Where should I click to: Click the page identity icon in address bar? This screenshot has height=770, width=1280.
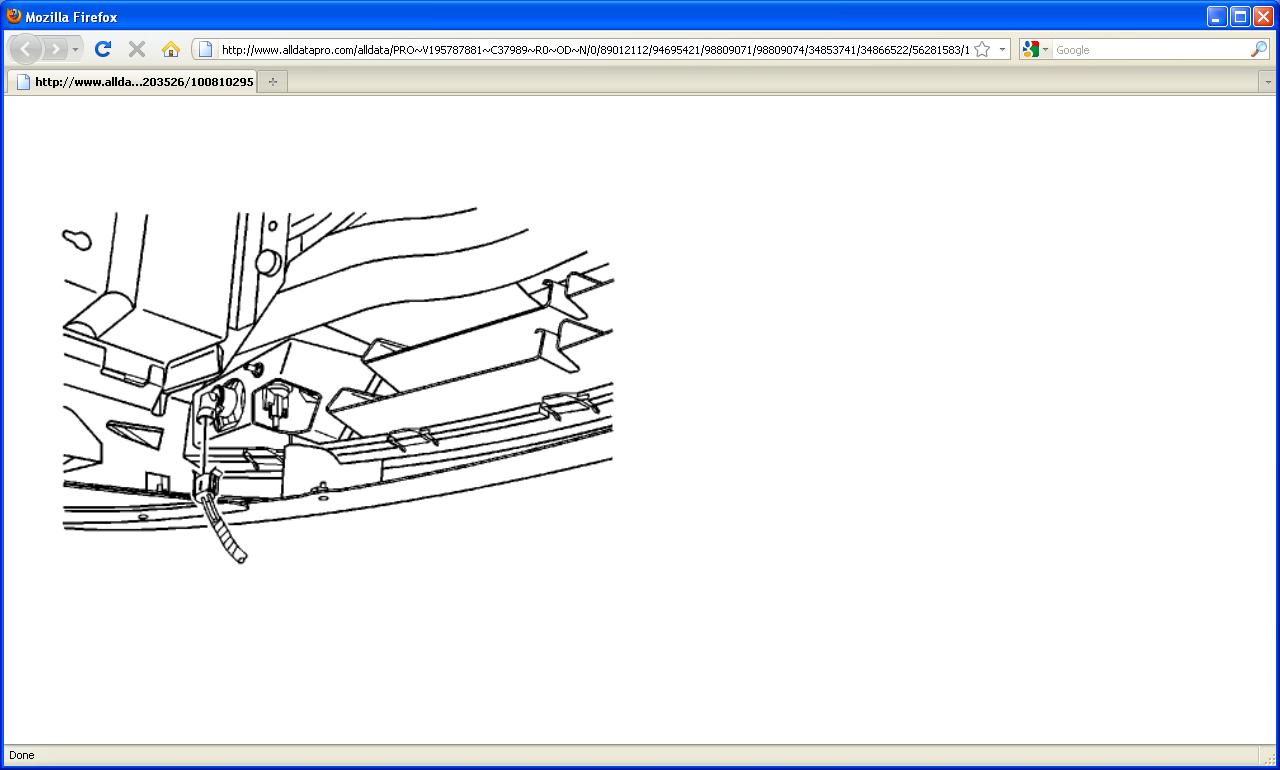[x=205, y=49]
